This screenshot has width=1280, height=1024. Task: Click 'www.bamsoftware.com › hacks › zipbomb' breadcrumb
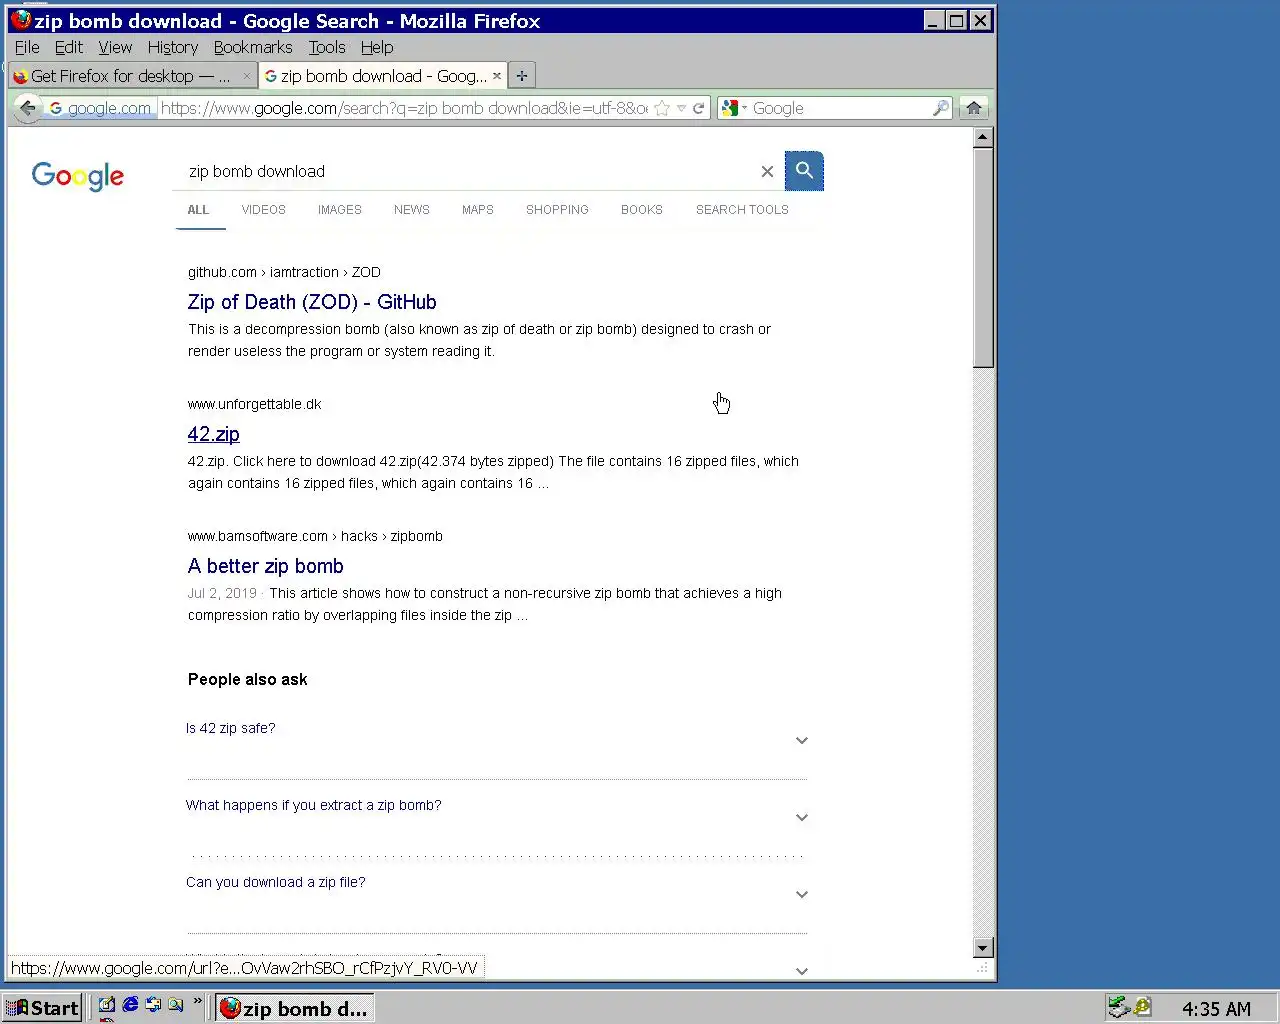(315, 536)
